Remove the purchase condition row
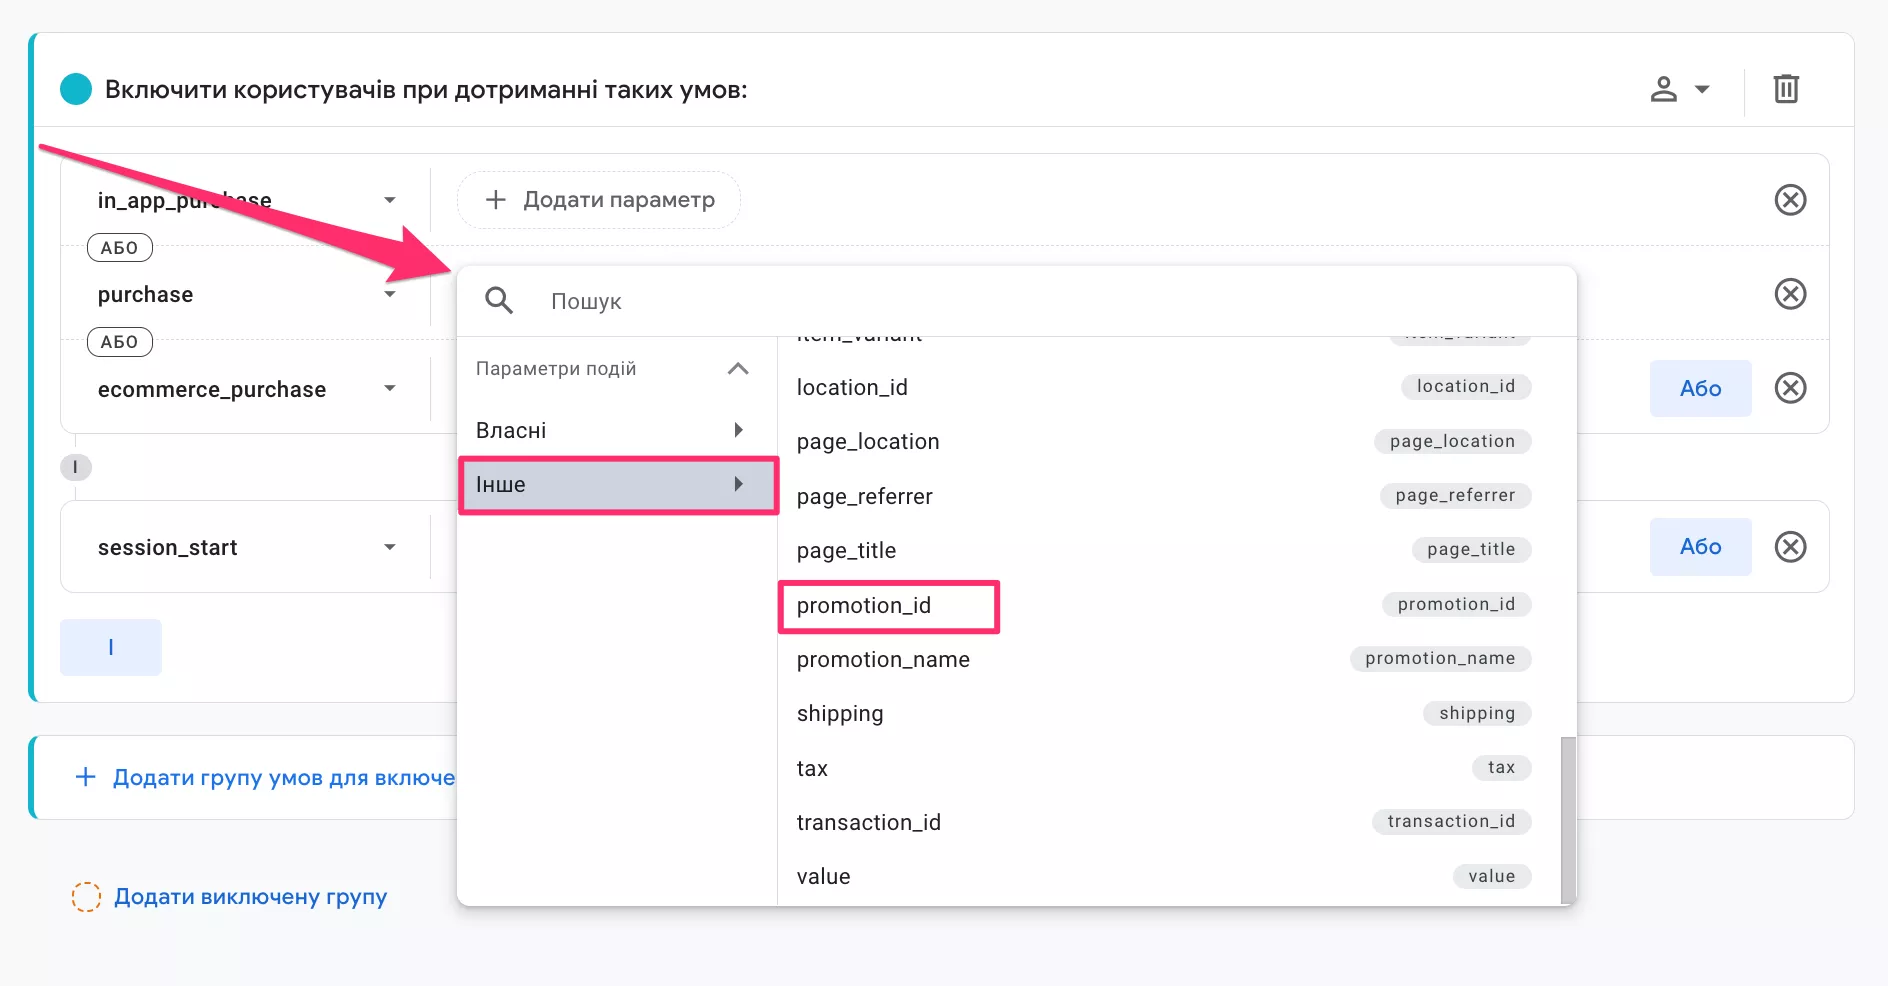This screenshot has width=1888, height=986. point(1789,294)
